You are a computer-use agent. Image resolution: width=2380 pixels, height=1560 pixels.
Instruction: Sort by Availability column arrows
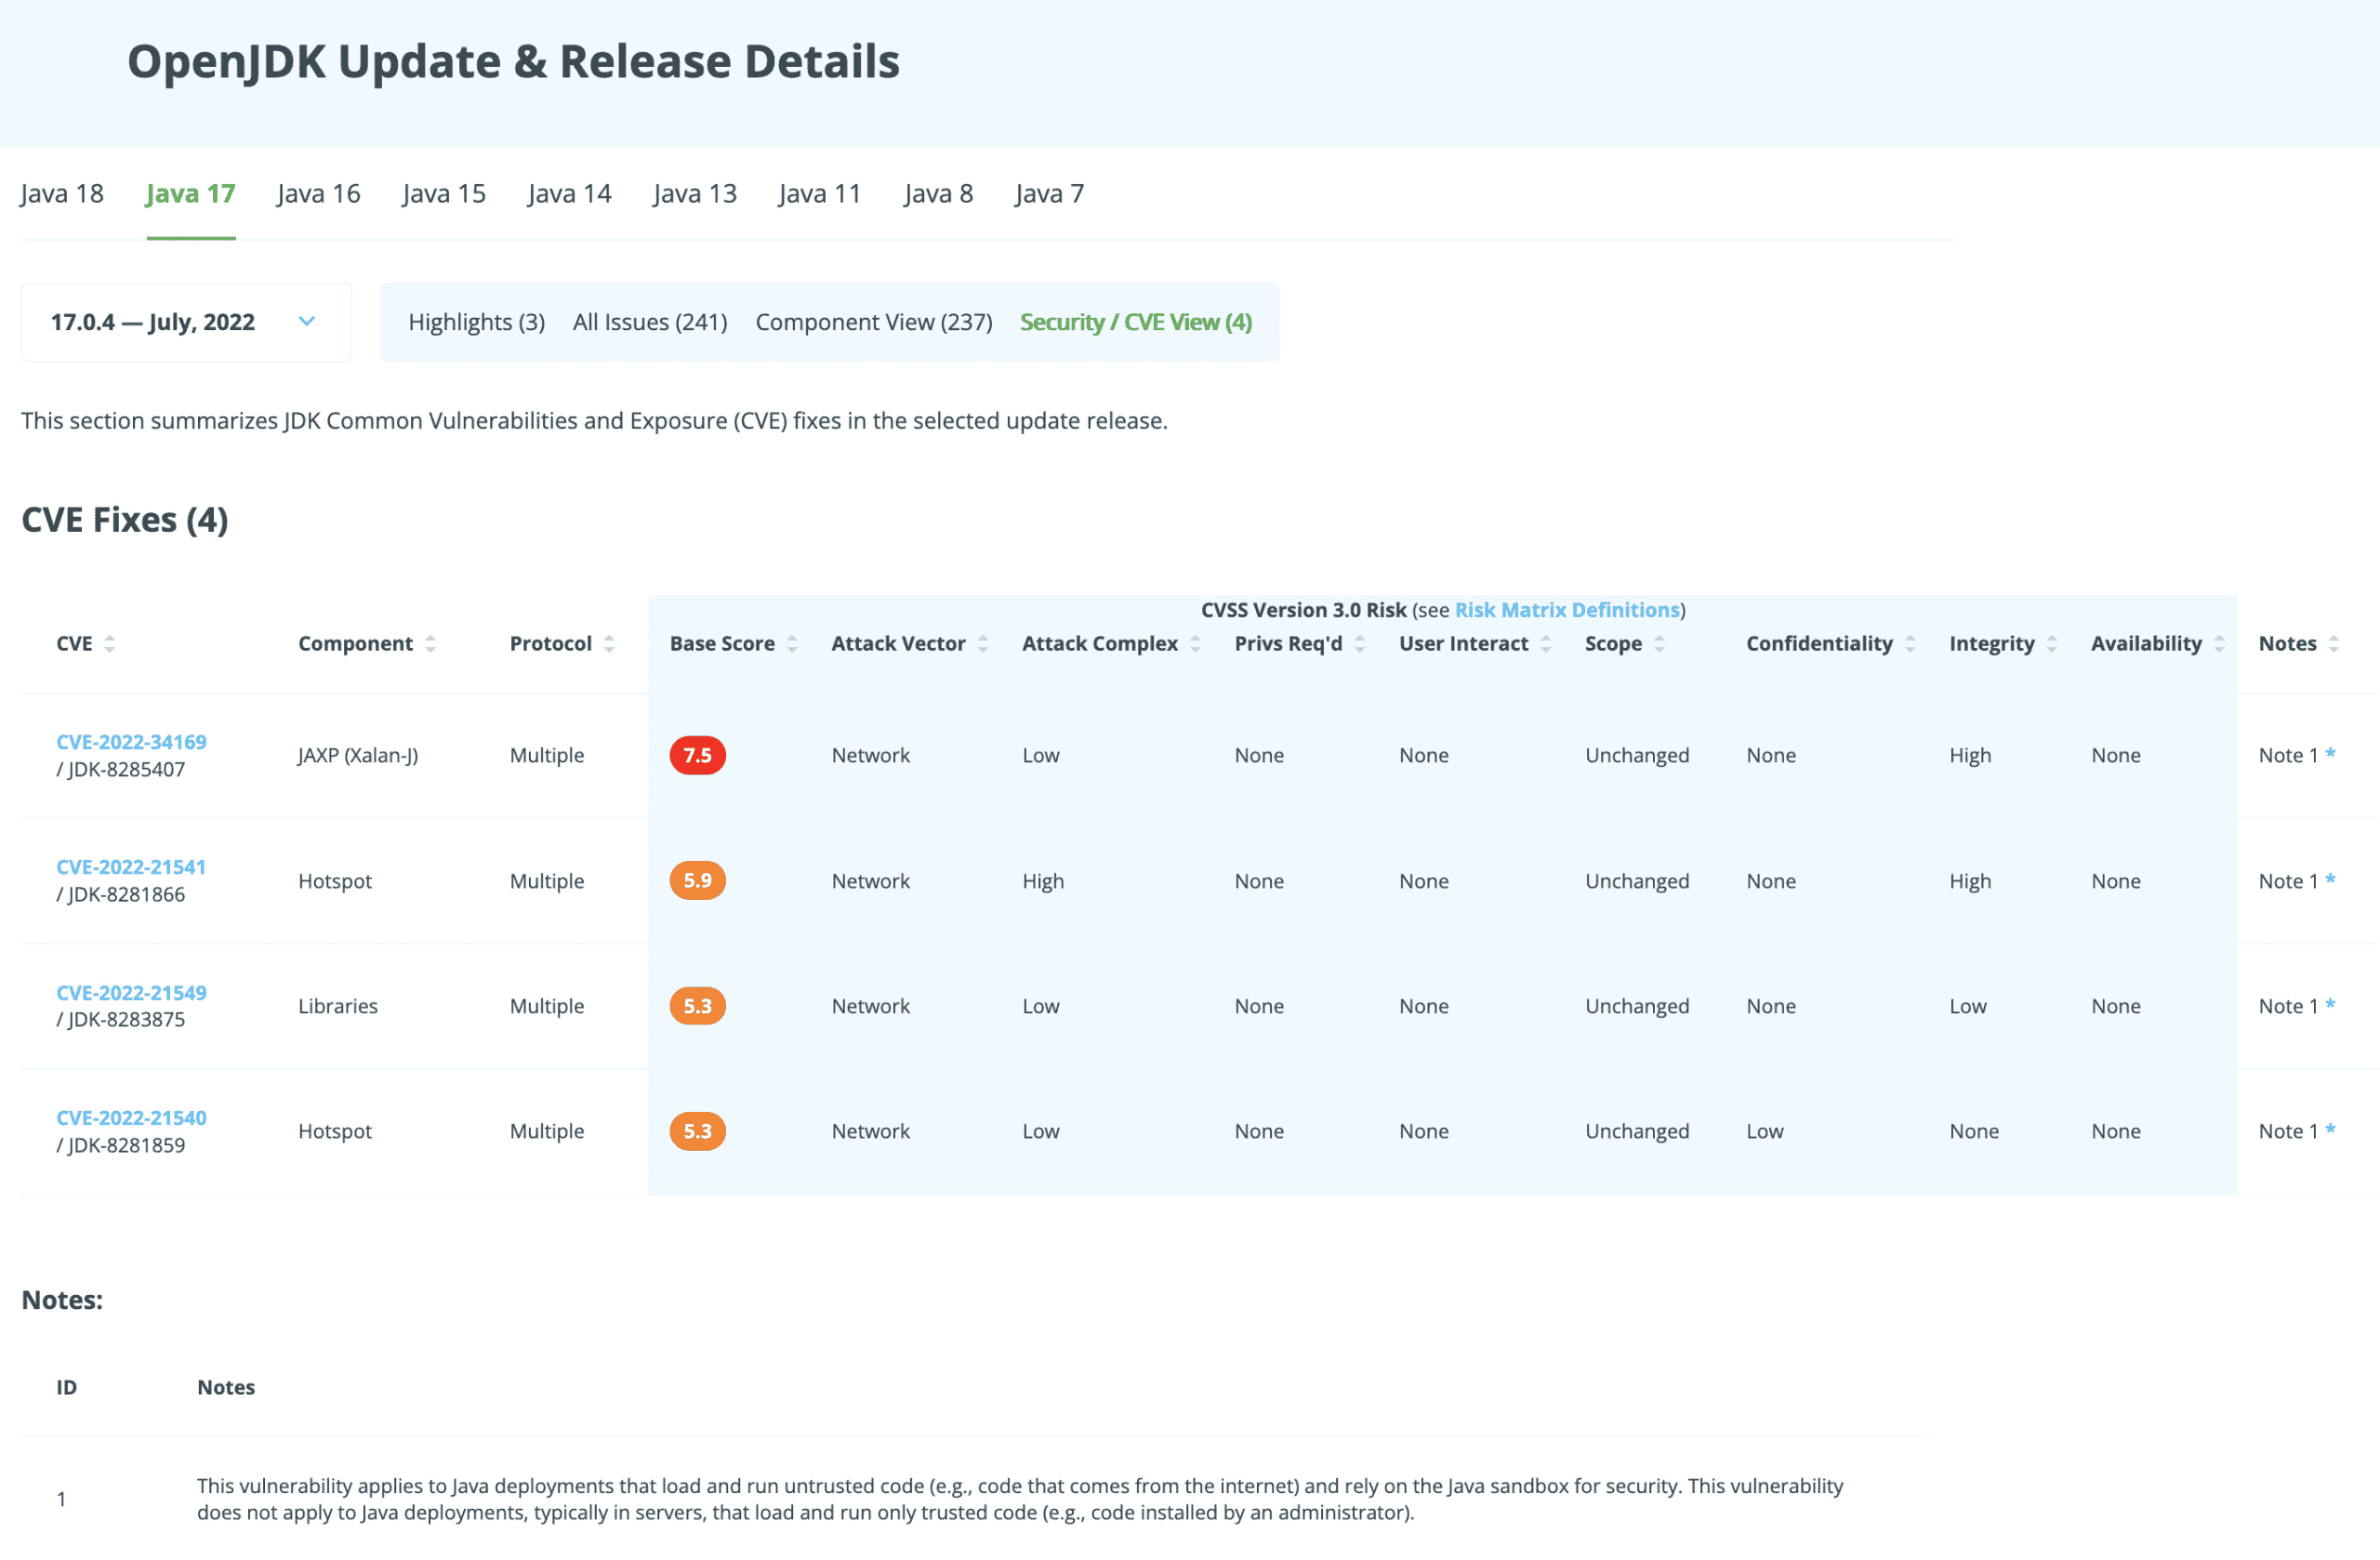[x=2219, y=644]
